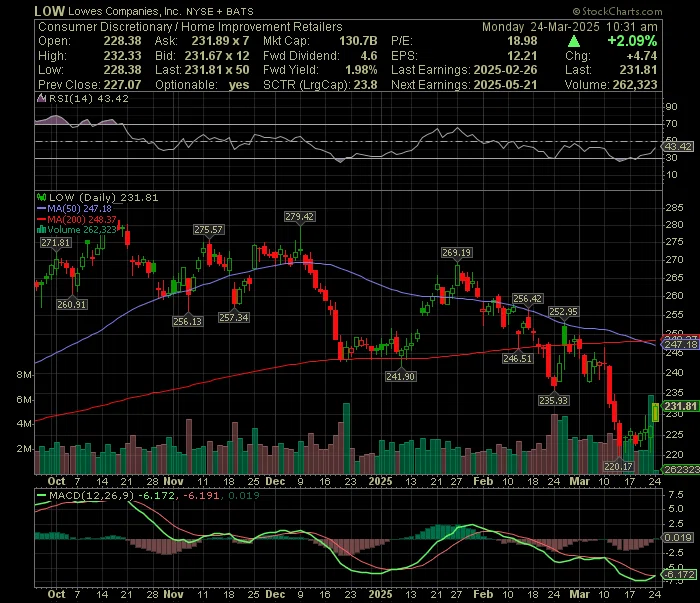Screen dimensions: 700x603
Task: Click the 241.90 low price label
Action: tap(400, 376)
